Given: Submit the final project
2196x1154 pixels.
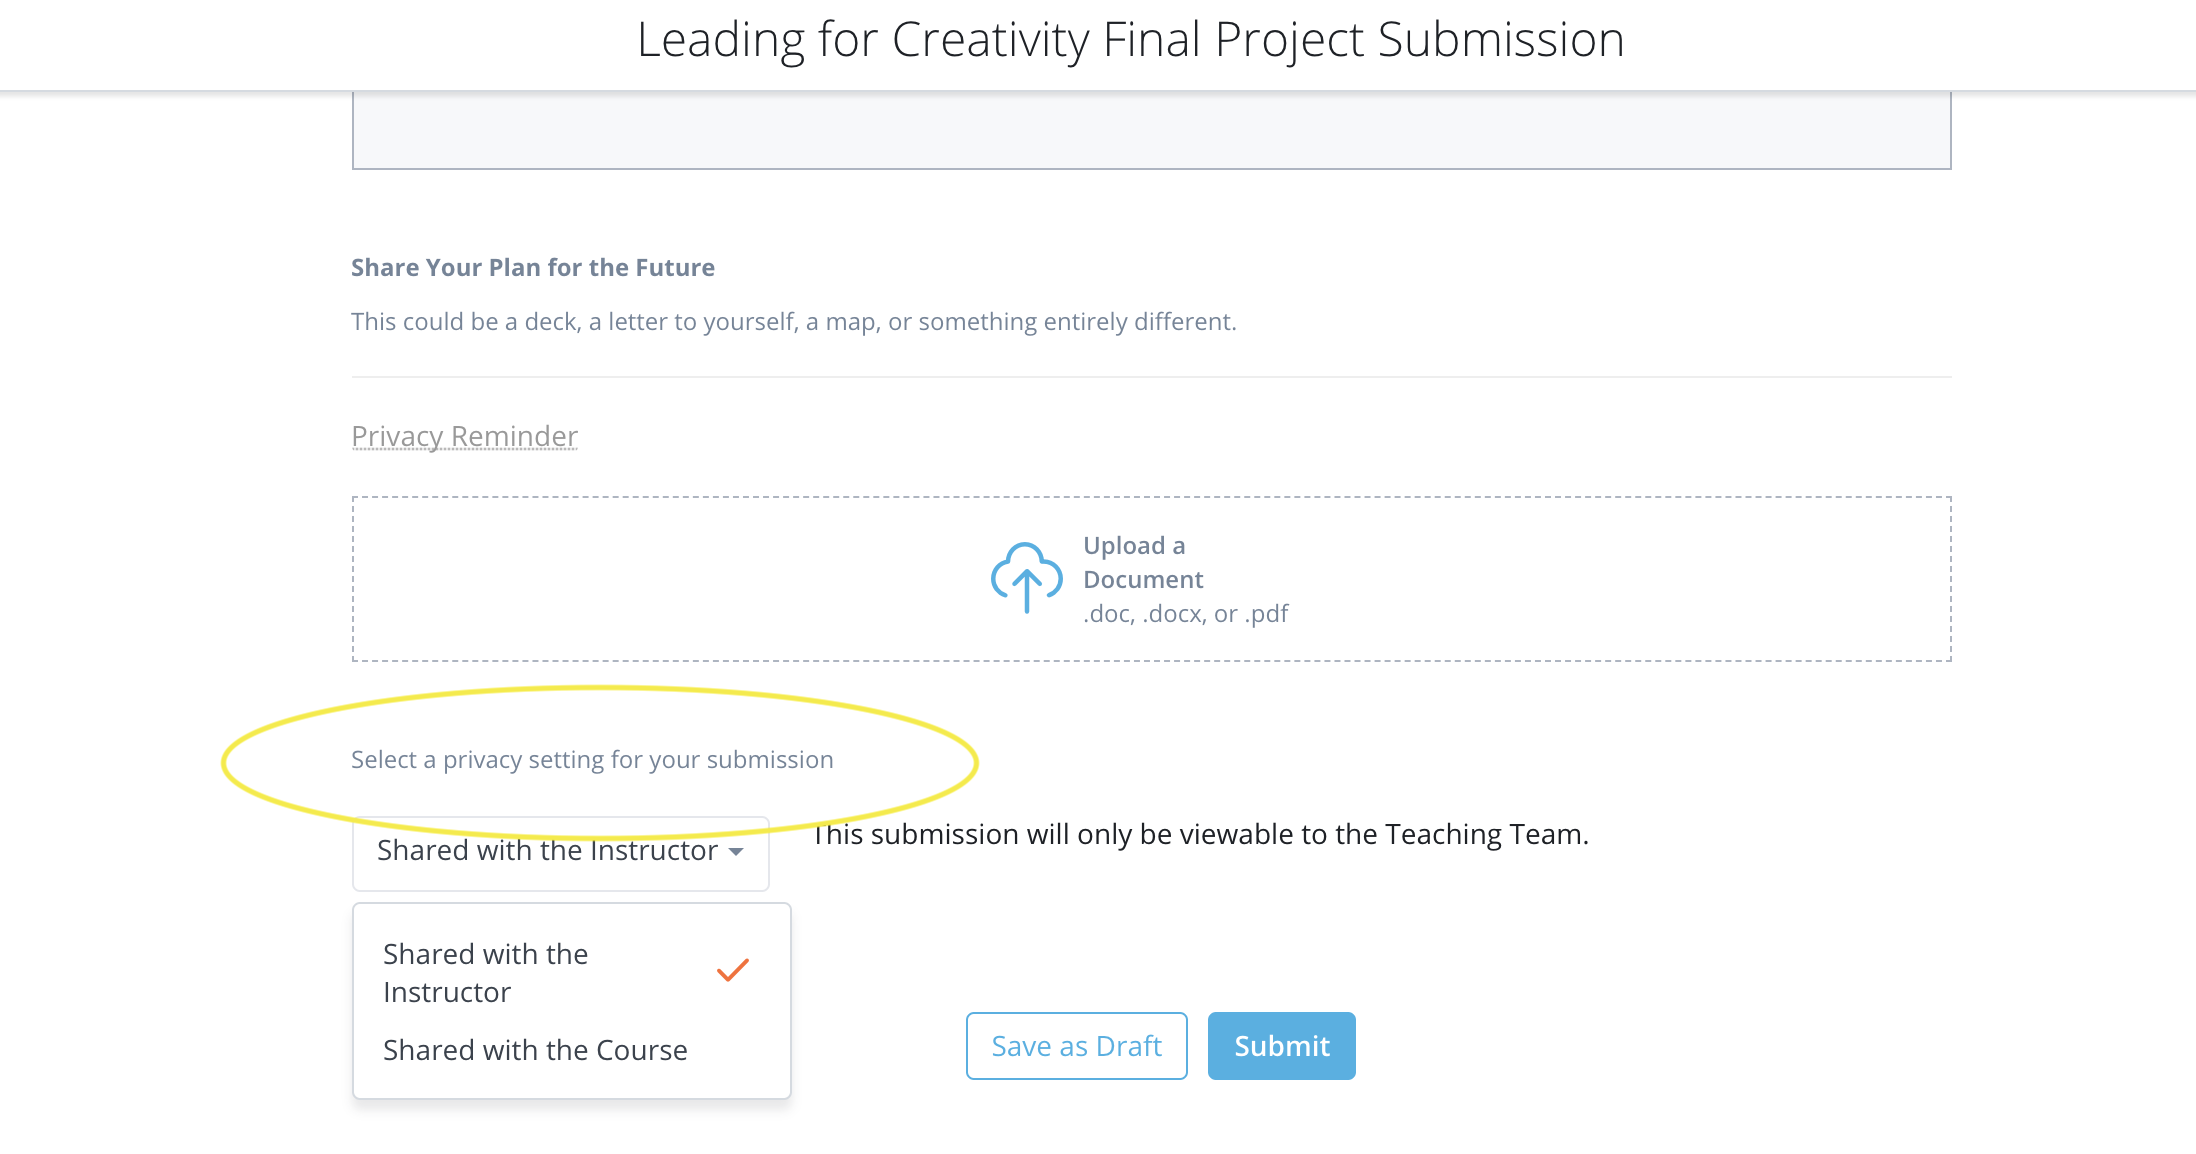Looking at the screenshot, I should 1281,1046.
